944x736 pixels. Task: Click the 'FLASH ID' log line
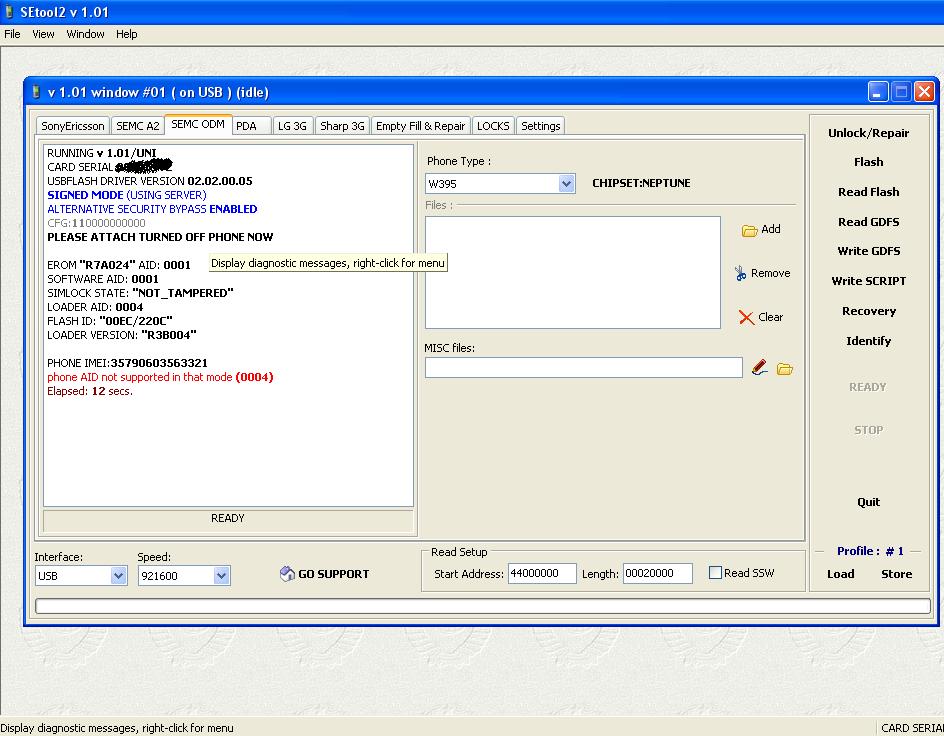110,321
